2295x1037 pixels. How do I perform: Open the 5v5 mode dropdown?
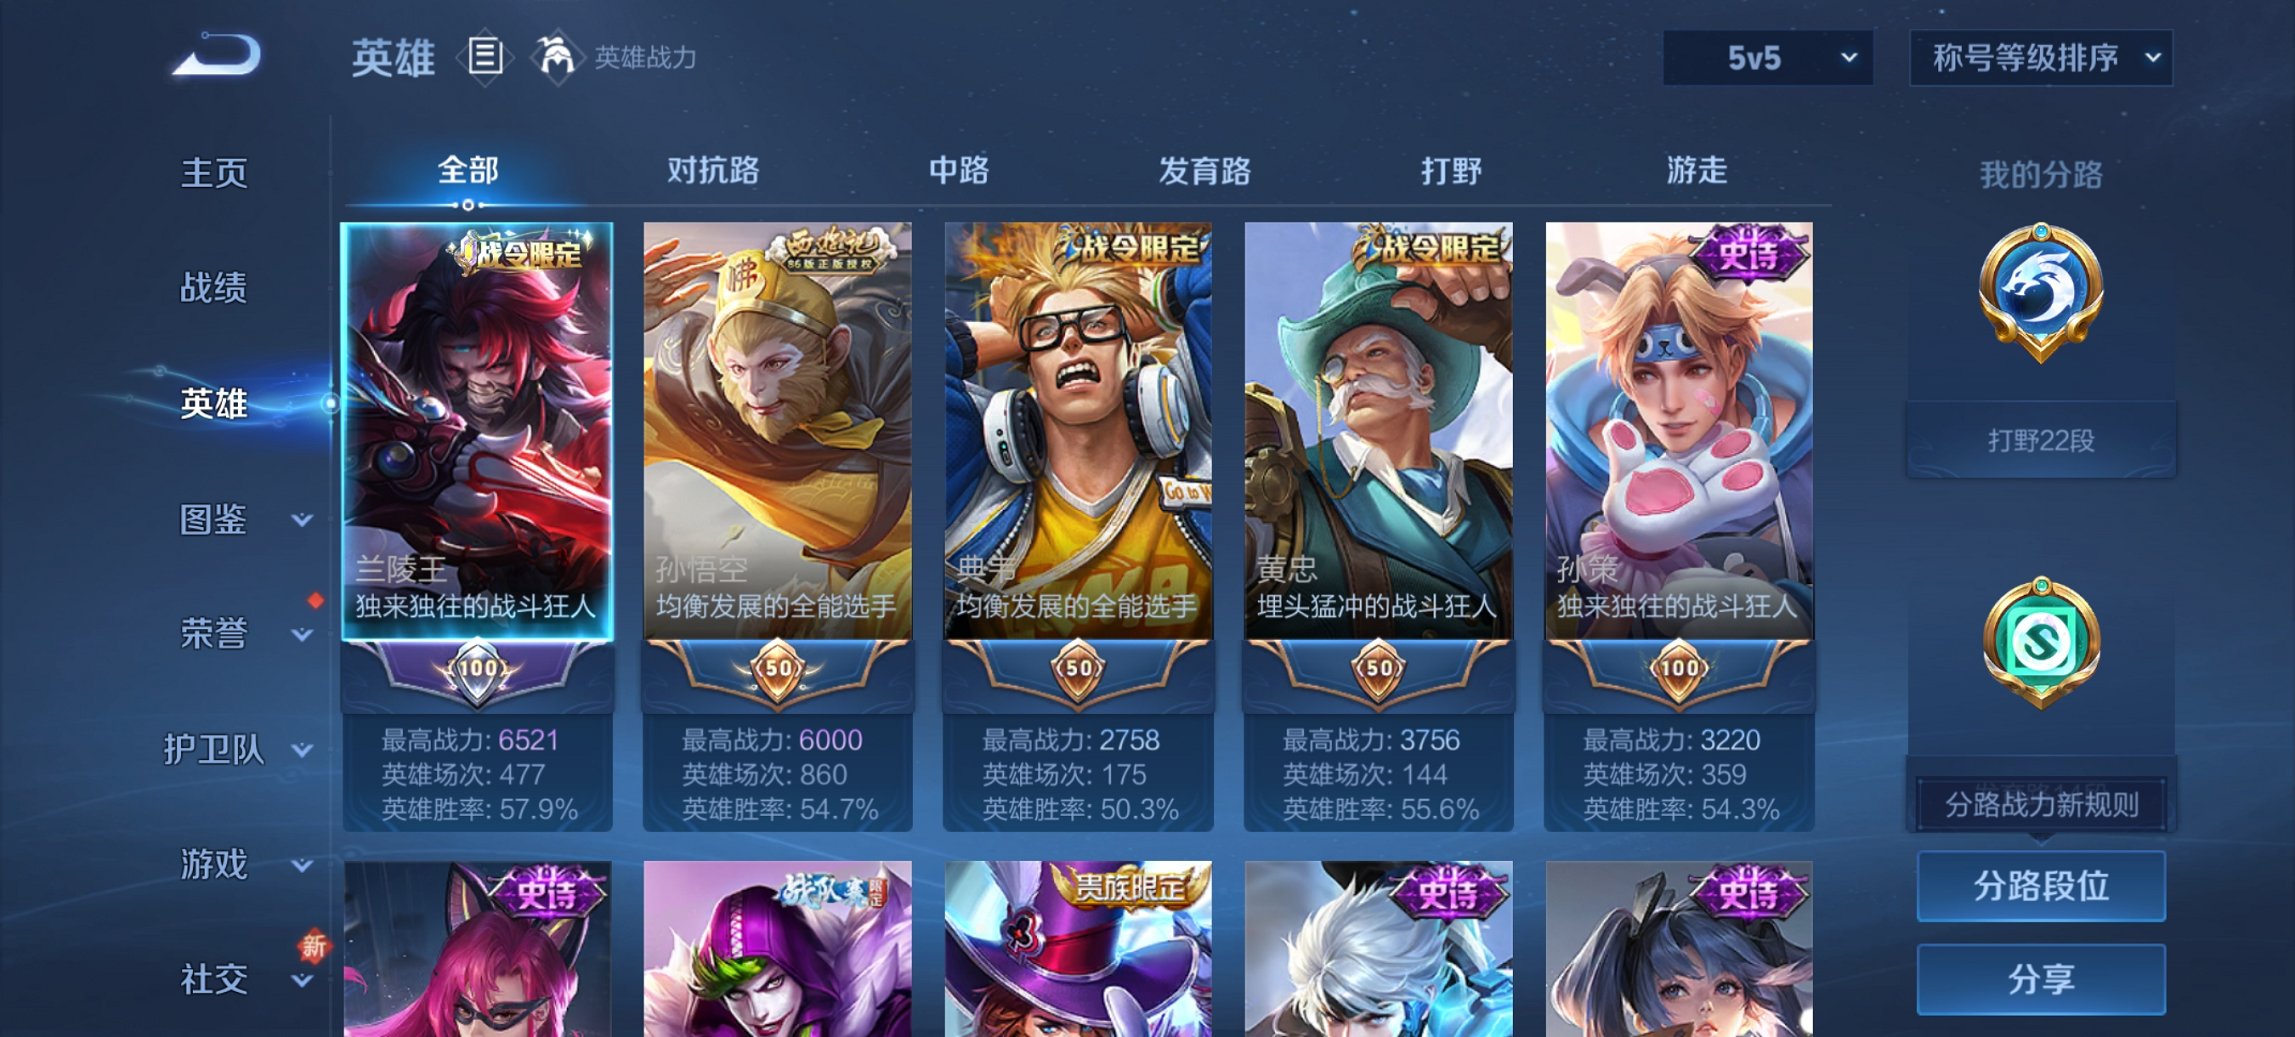[1768, 58]
